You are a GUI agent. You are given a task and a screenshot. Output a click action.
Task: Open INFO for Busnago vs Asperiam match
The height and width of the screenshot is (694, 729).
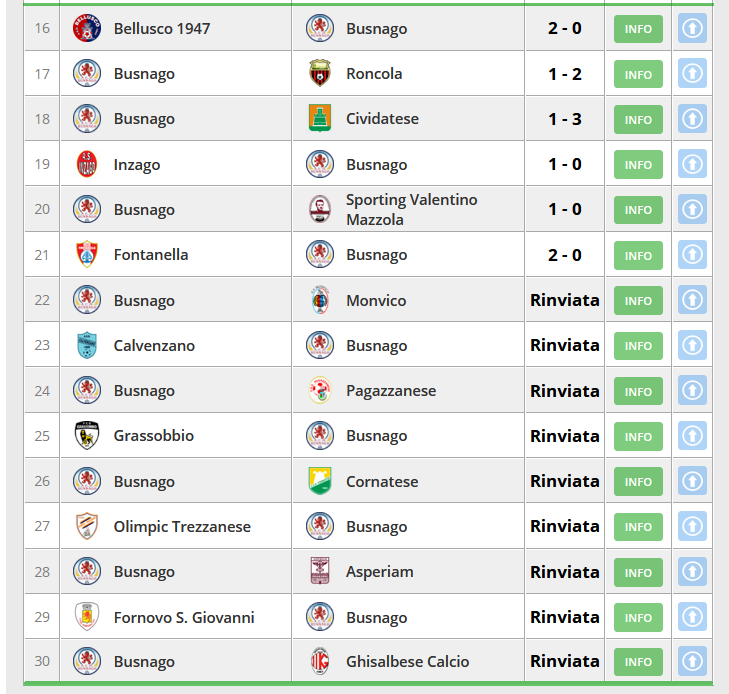(x=638, y=572)
